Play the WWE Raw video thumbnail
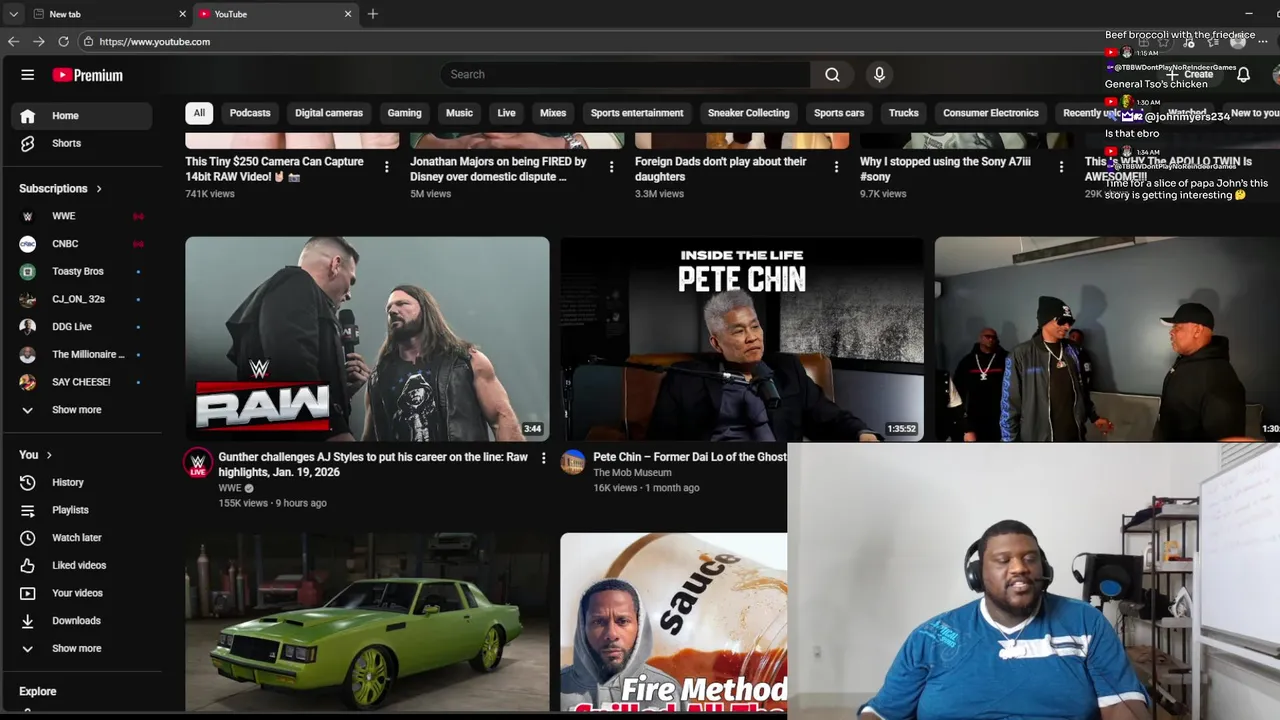Viewport: 1280px width, 720px height. (367, 339)
